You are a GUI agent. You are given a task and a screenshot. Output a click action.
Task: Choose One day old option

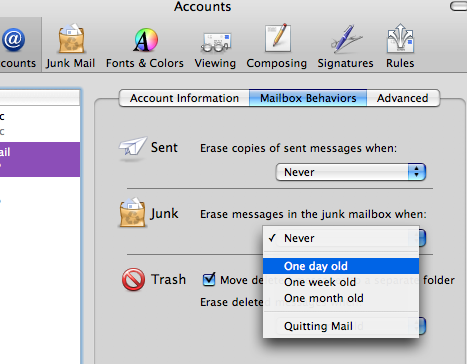pyautogui.click(x=341, y=266)
